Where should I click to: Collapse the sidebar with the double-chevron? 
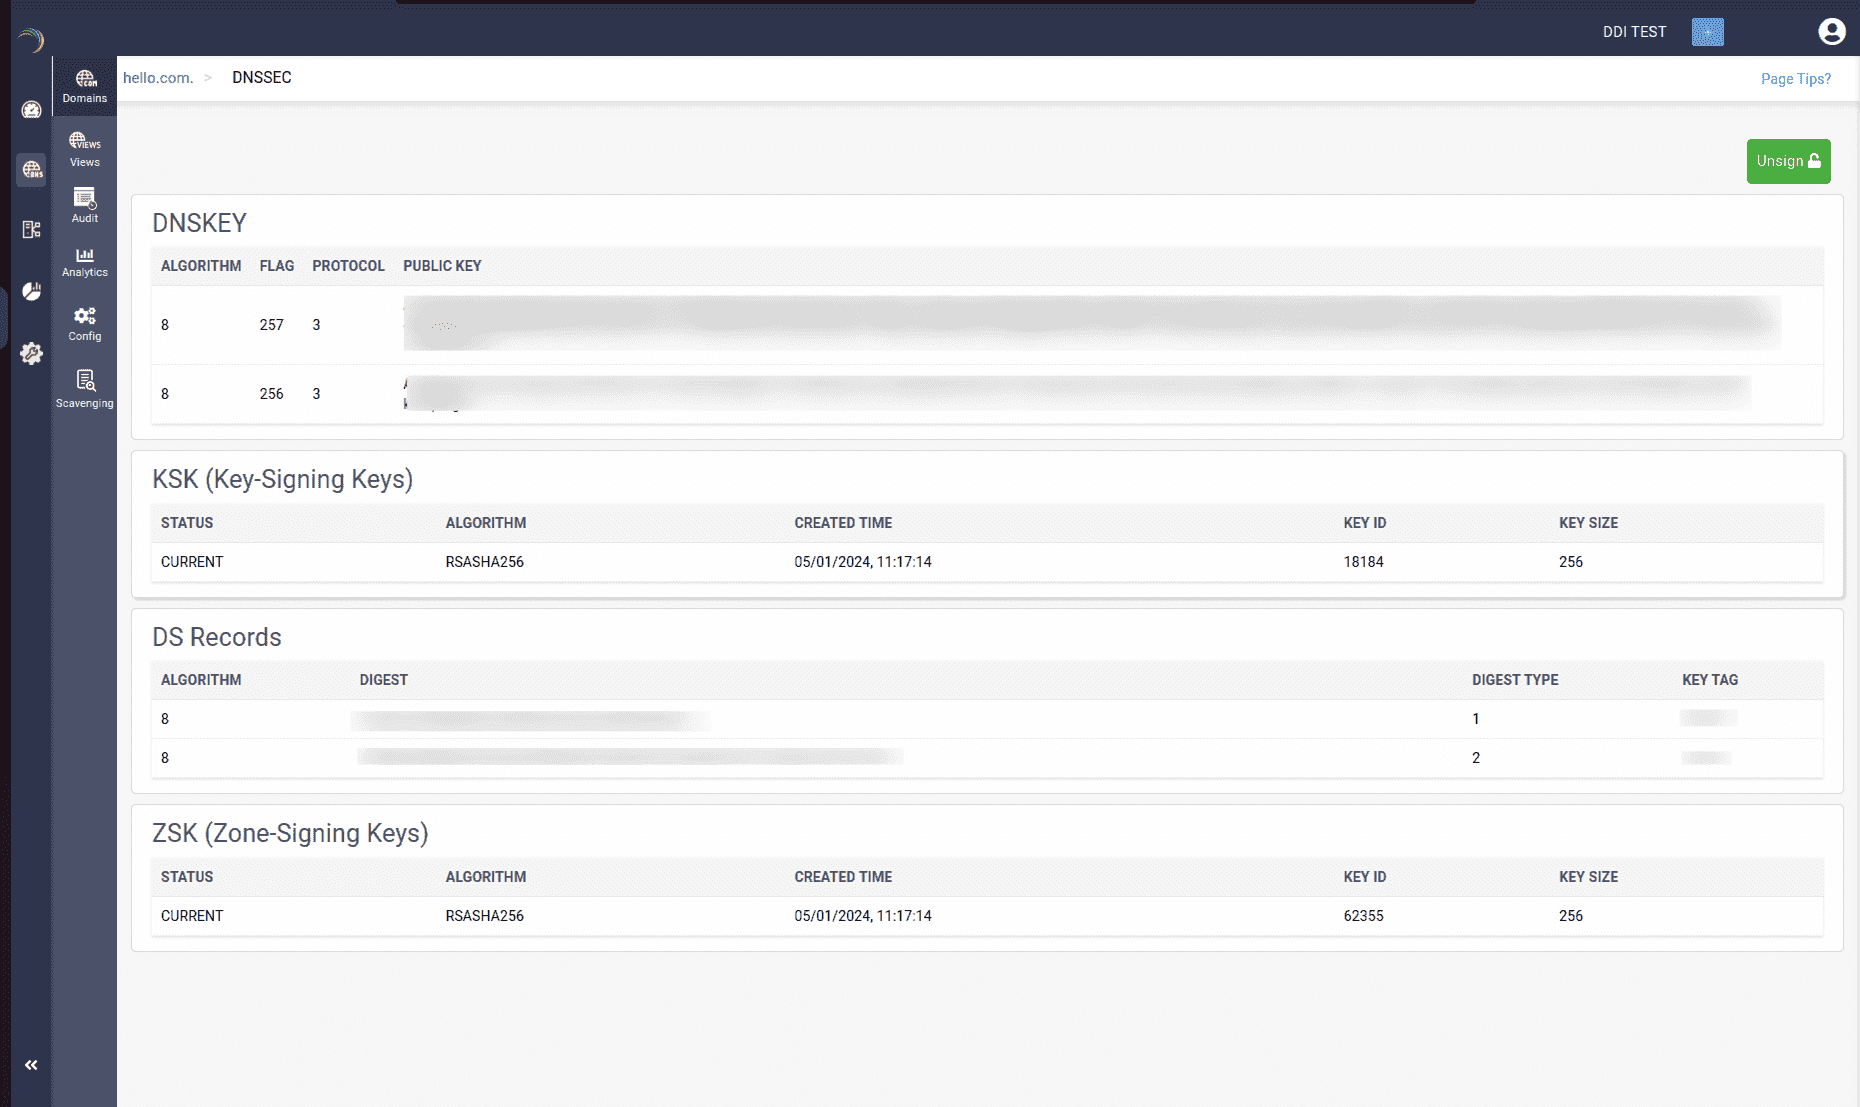(x=31, y=1064)
